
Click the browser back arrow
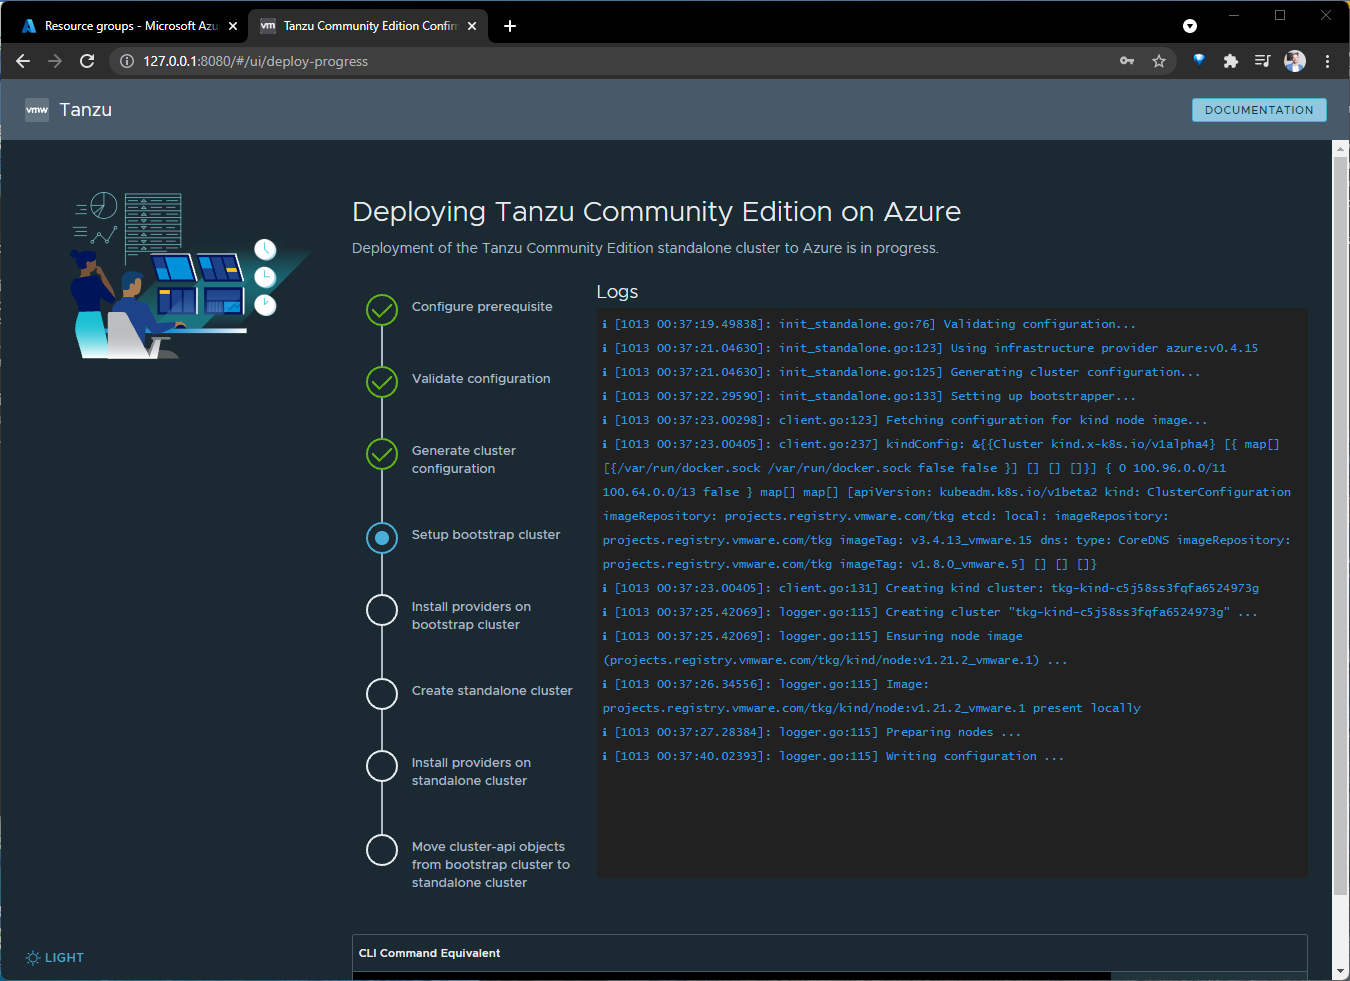(x=23, y=61)
